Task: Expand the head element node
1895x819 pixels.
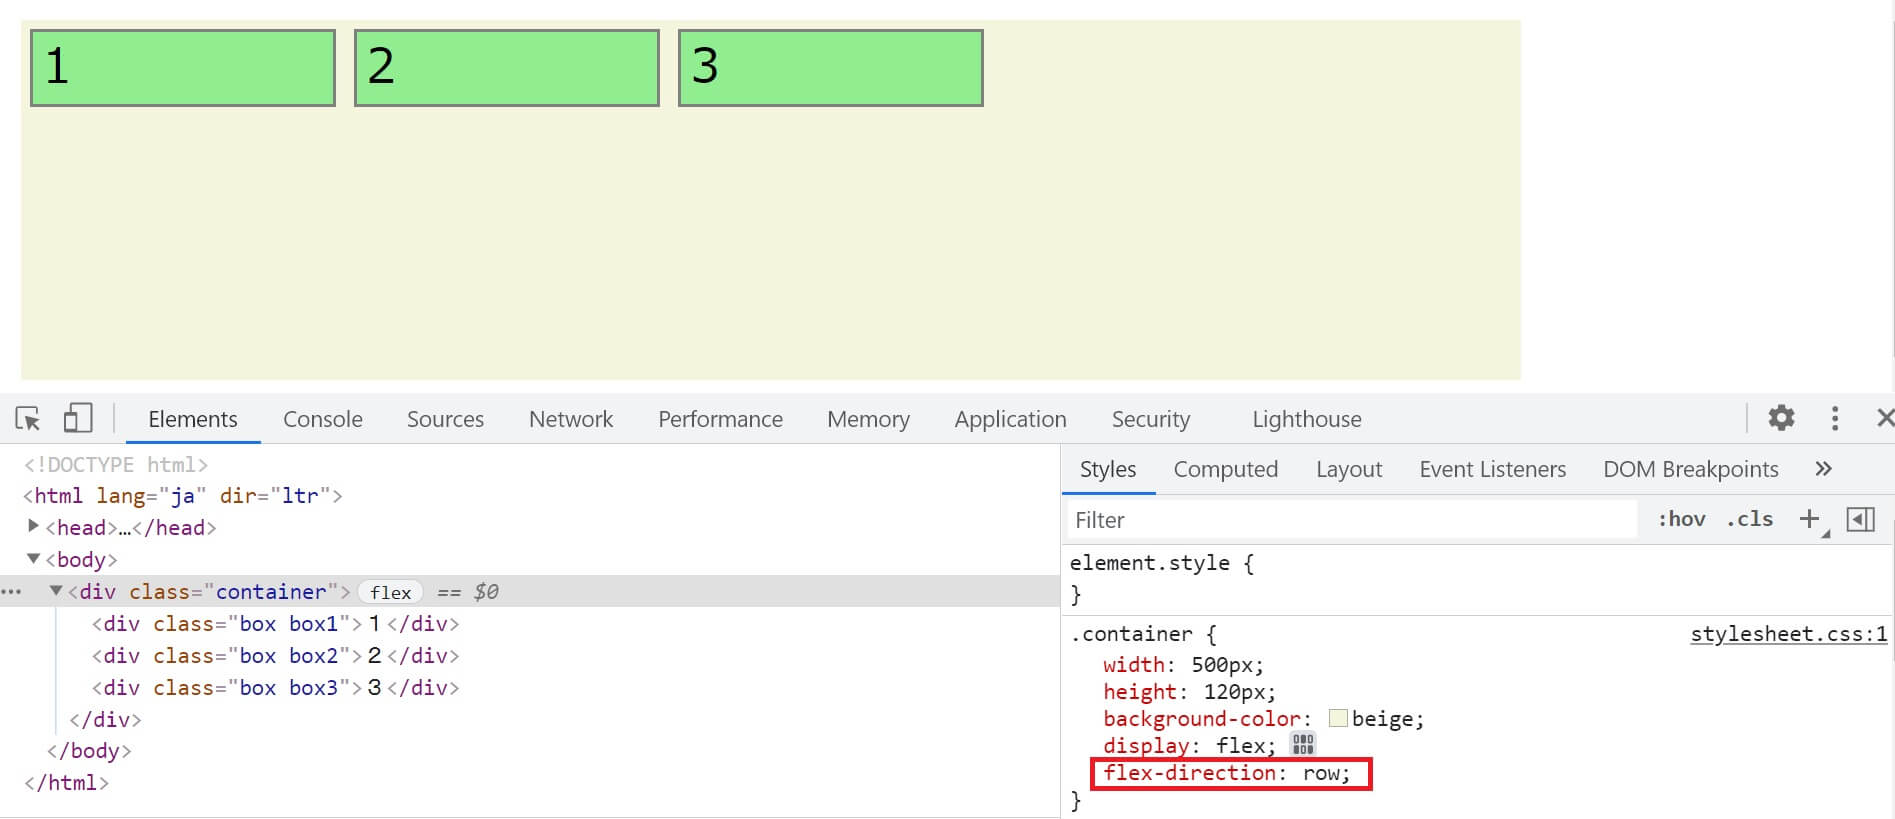Action: click(33, 527)
